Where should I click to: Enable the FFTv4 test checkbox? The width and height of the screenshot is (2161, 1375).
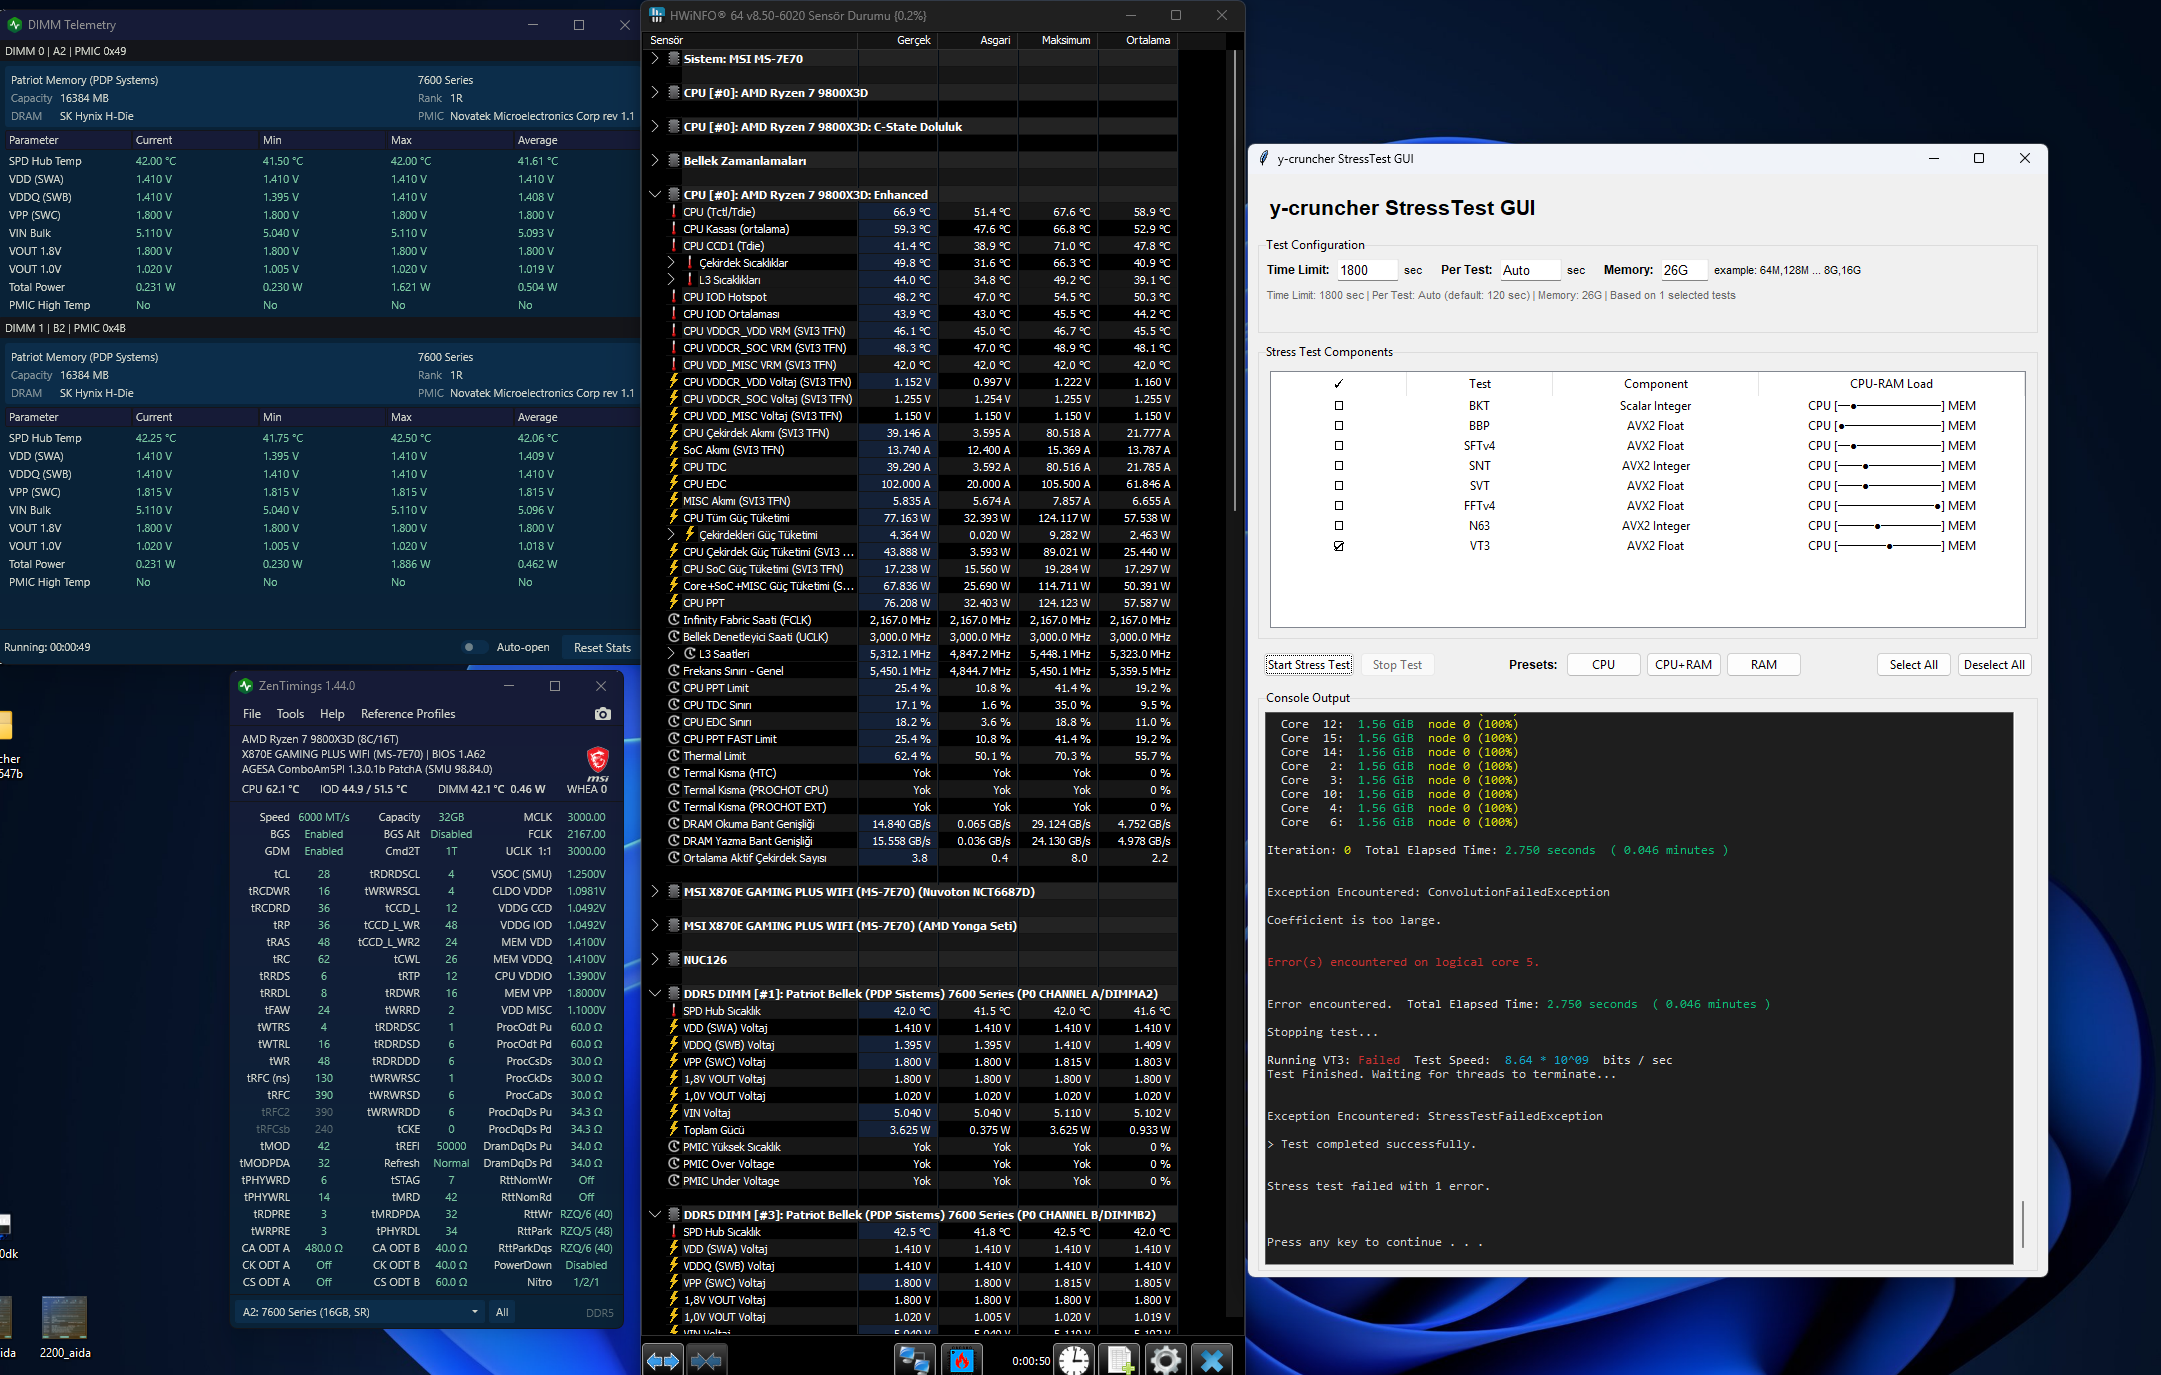pyautogui.click(x=1339, y=506)
